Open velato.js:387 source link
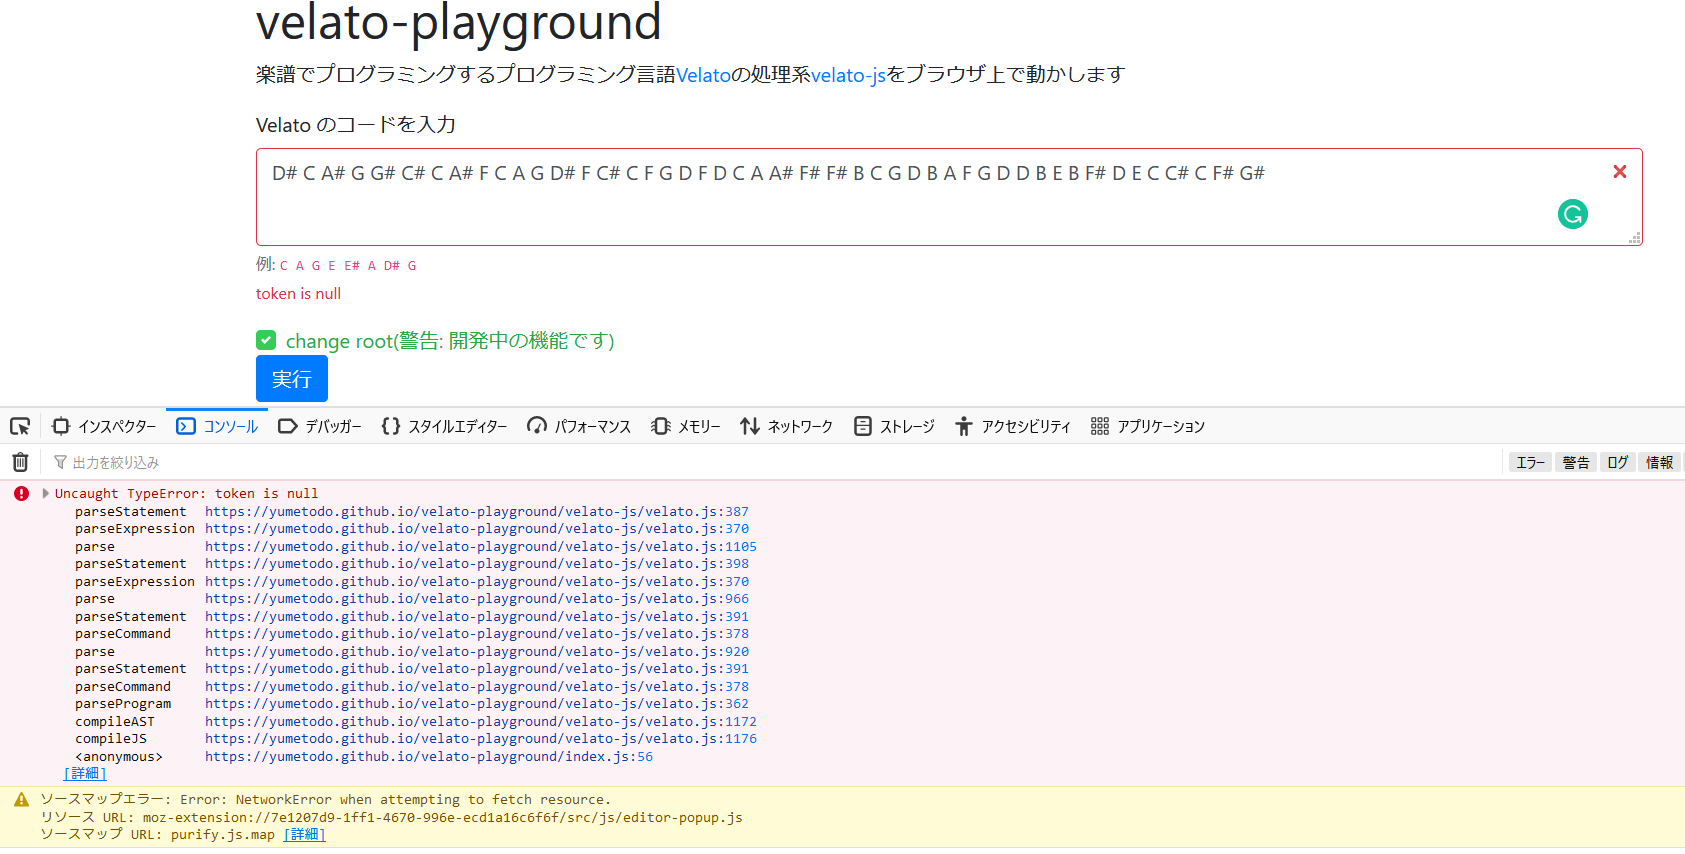Viewport: 1685px width, 854px height. tap(477, 512)
